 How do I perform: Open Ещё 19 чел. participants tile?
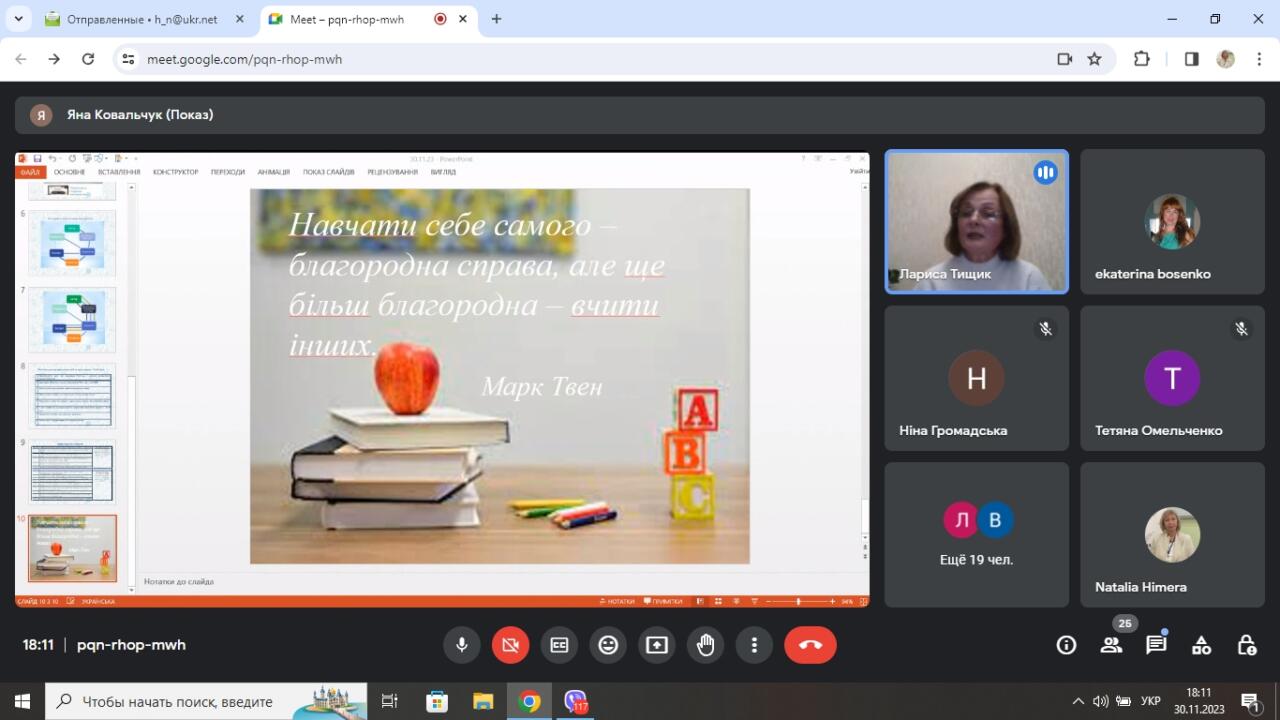tap(977, 534)
